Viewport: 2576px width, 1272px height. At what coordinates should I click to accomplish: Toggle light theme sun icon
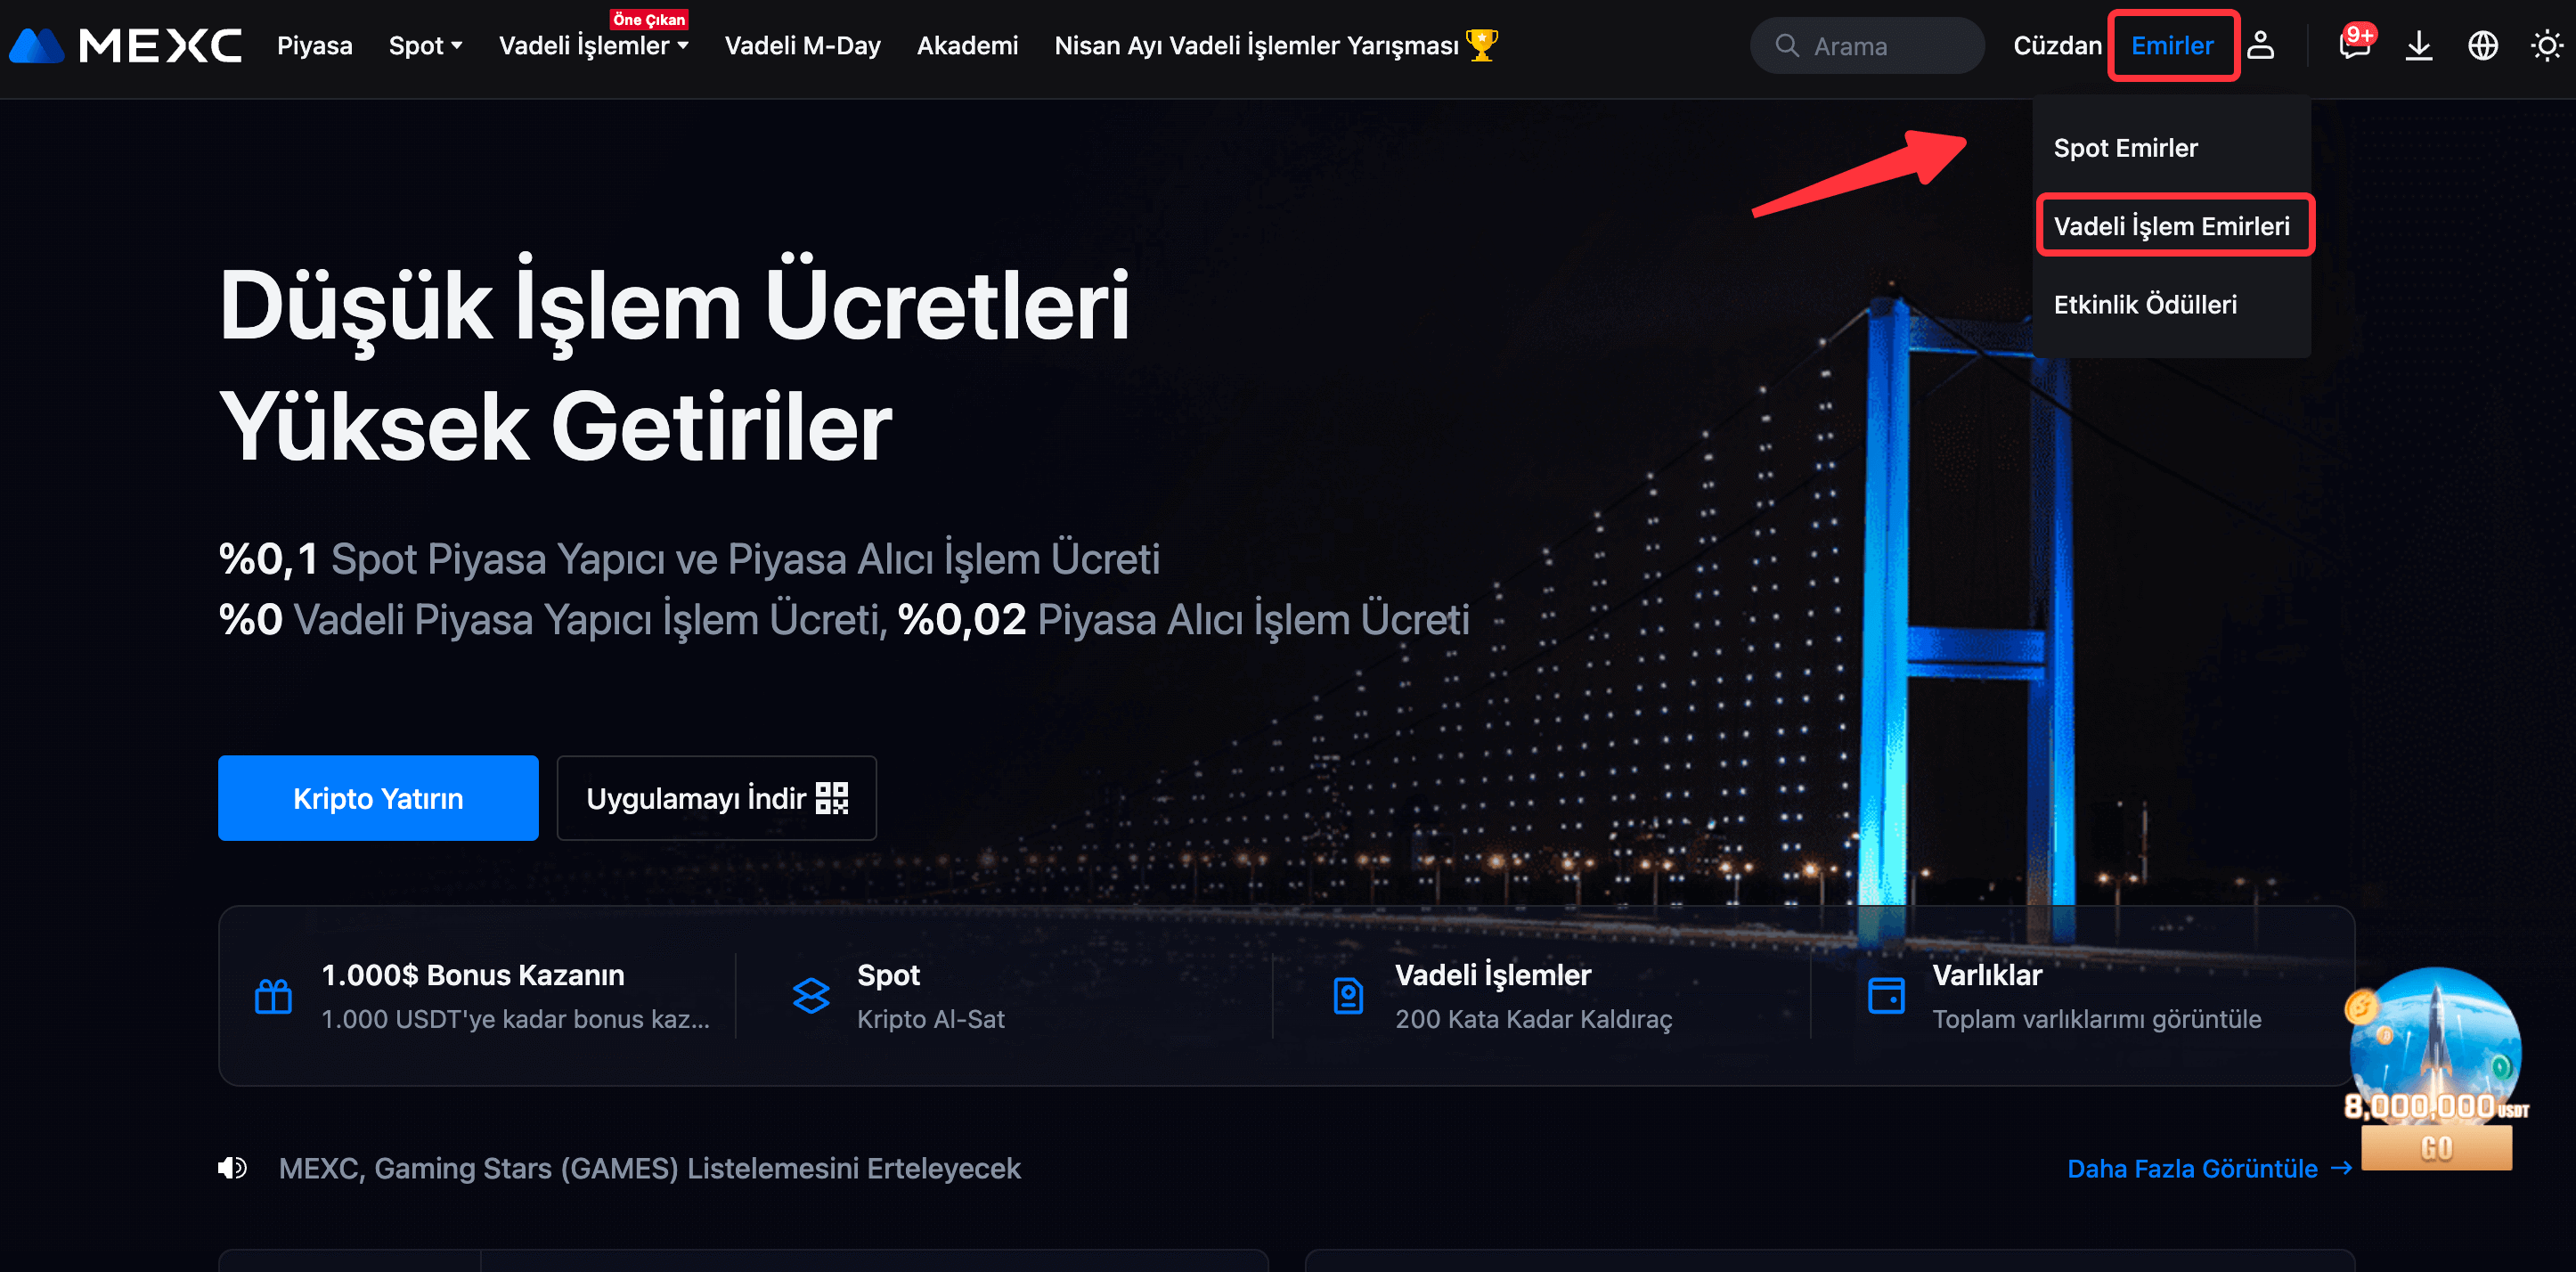(2545, 46)
